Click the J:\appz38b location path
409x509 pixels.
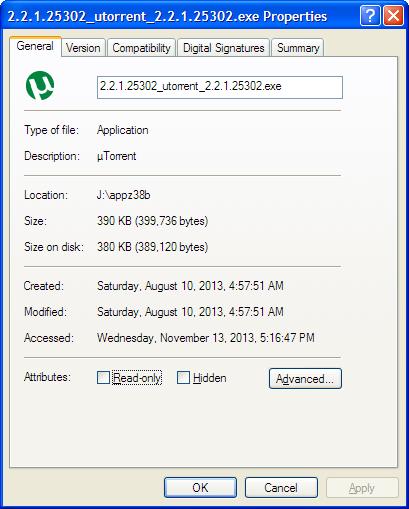point(123,195)
